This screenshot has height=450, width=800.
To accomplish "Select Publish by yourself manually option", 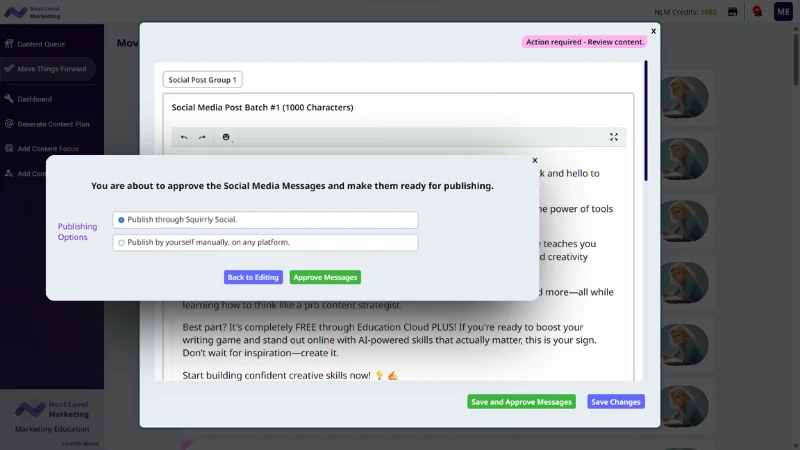I will (x=121, y=242).
